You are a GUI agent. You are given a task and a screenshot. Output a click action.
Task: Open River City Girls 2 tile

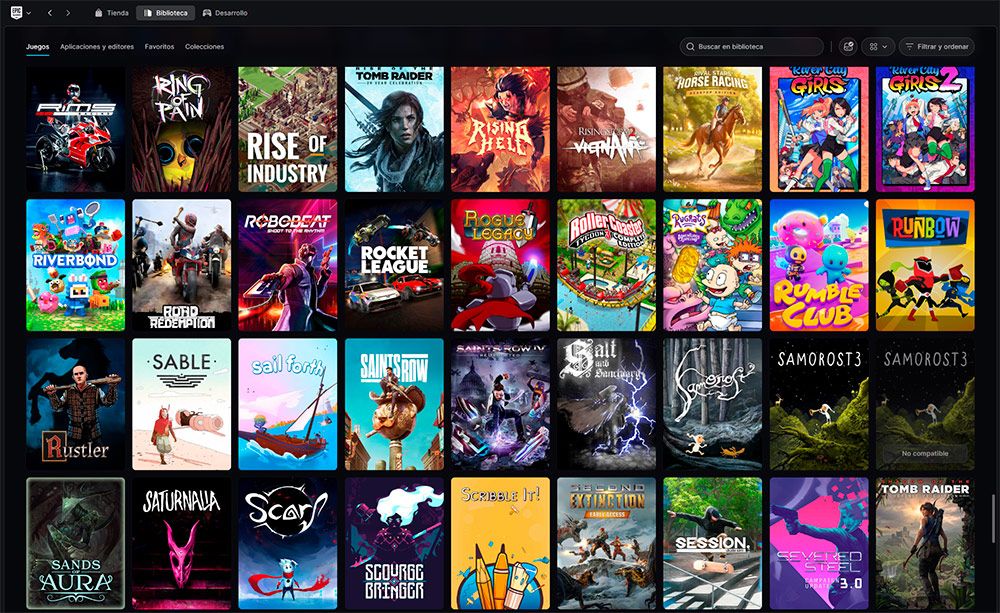(x=925, y=129)
